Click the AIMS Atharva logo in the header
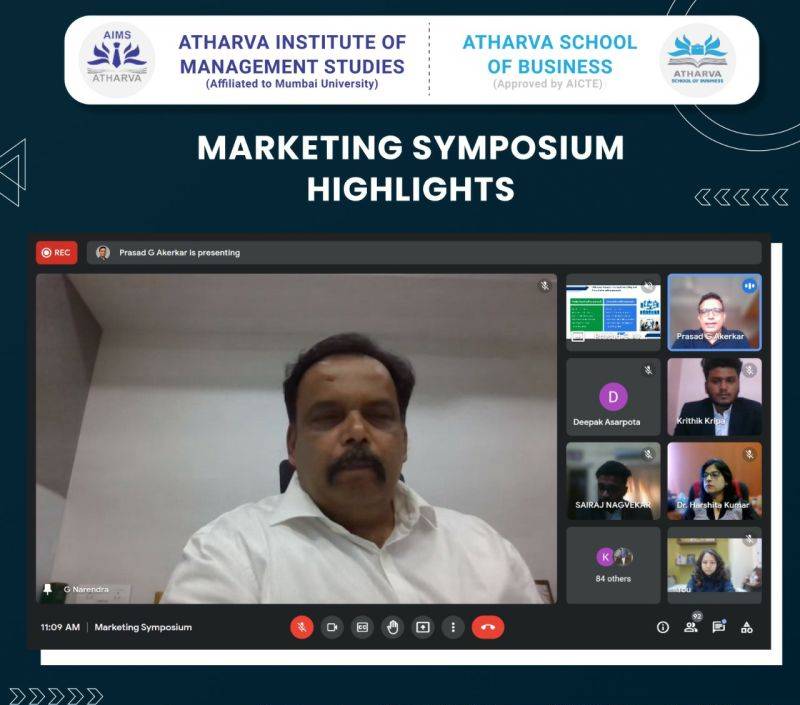 pos(117,59)
